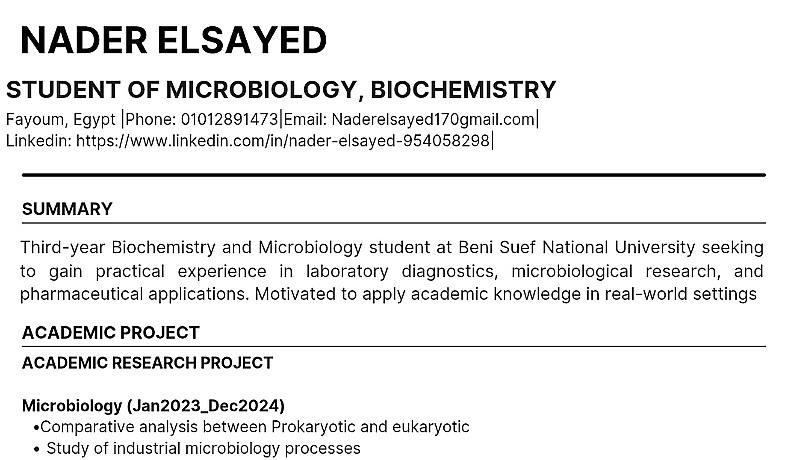This screenshot has height=460, width=800.
Task: Click the Comparative analysis bullet point
Action: [x=255, y=427]
